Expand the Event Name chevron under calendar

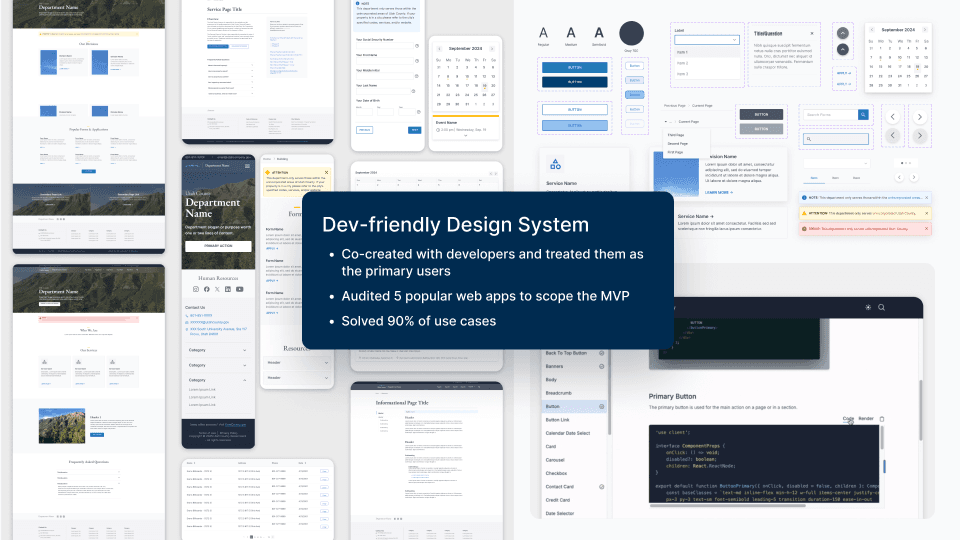pos(465,136)
